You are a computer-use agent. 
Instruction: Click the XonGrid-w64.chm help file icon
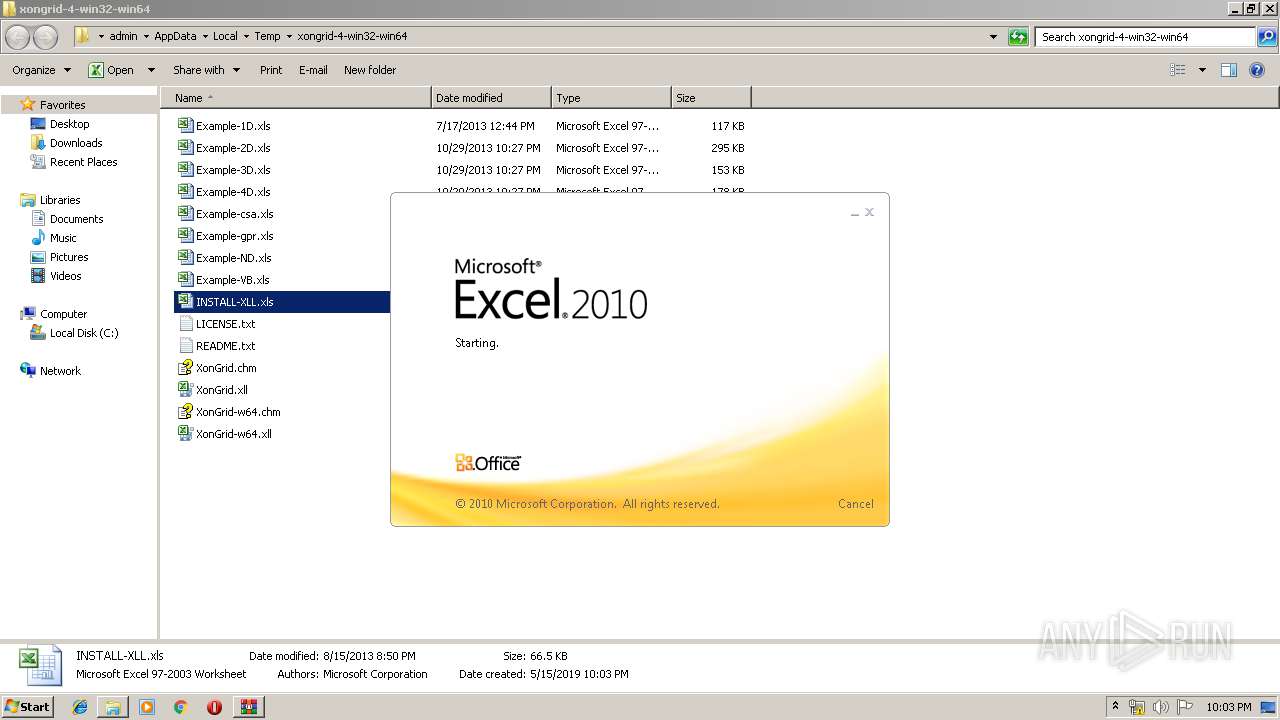185,411
